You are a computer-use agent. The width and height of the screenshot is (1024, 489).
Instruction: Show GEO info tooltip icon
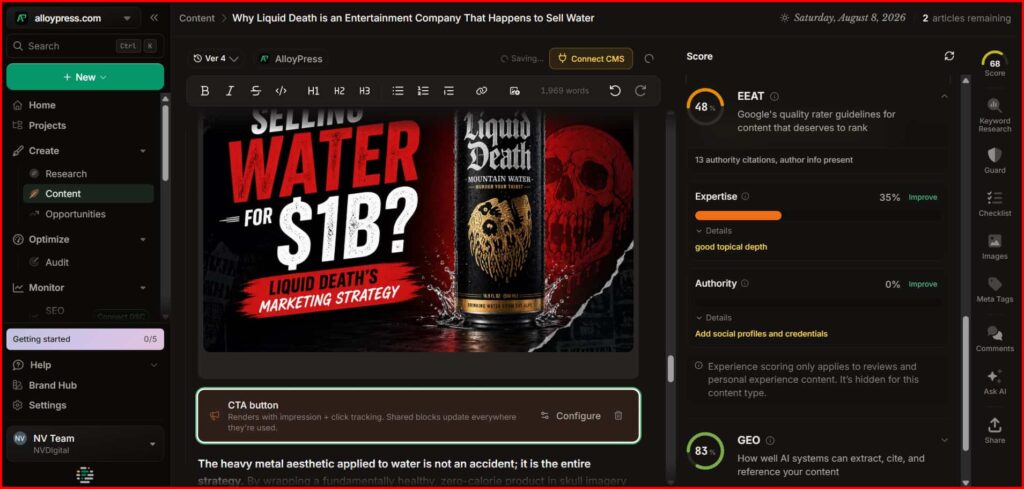[x=770, y=441]
